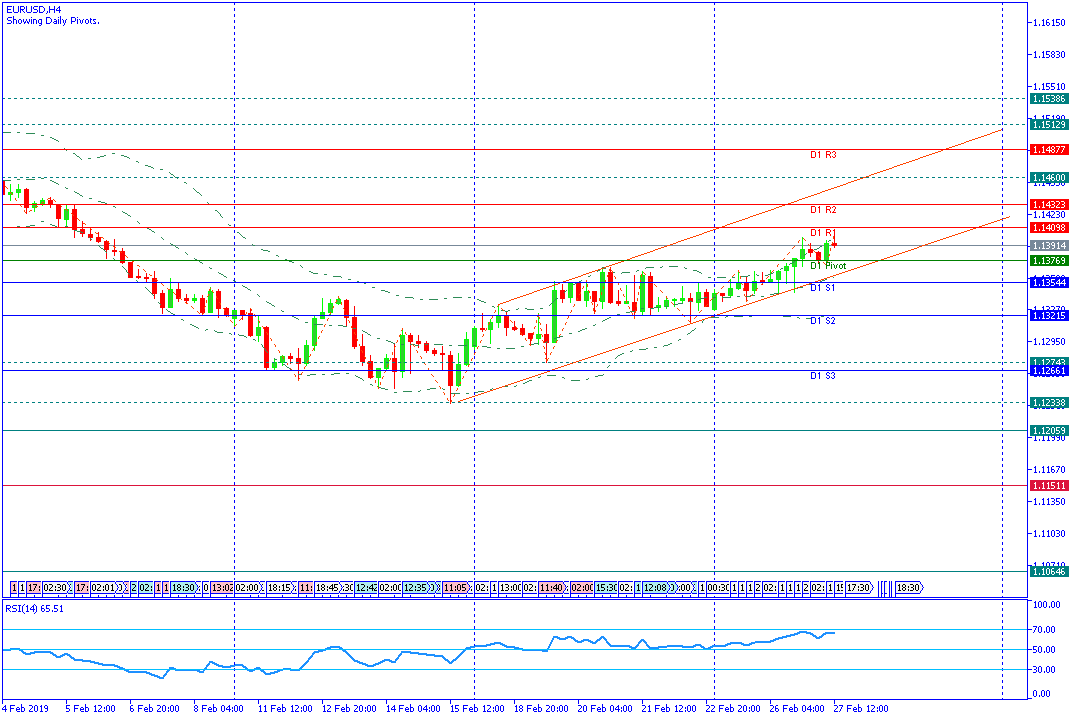Select the 1.14600 price level tag
The height and width of the screenshot is (720, 1080).
[x=1049, y=178]
